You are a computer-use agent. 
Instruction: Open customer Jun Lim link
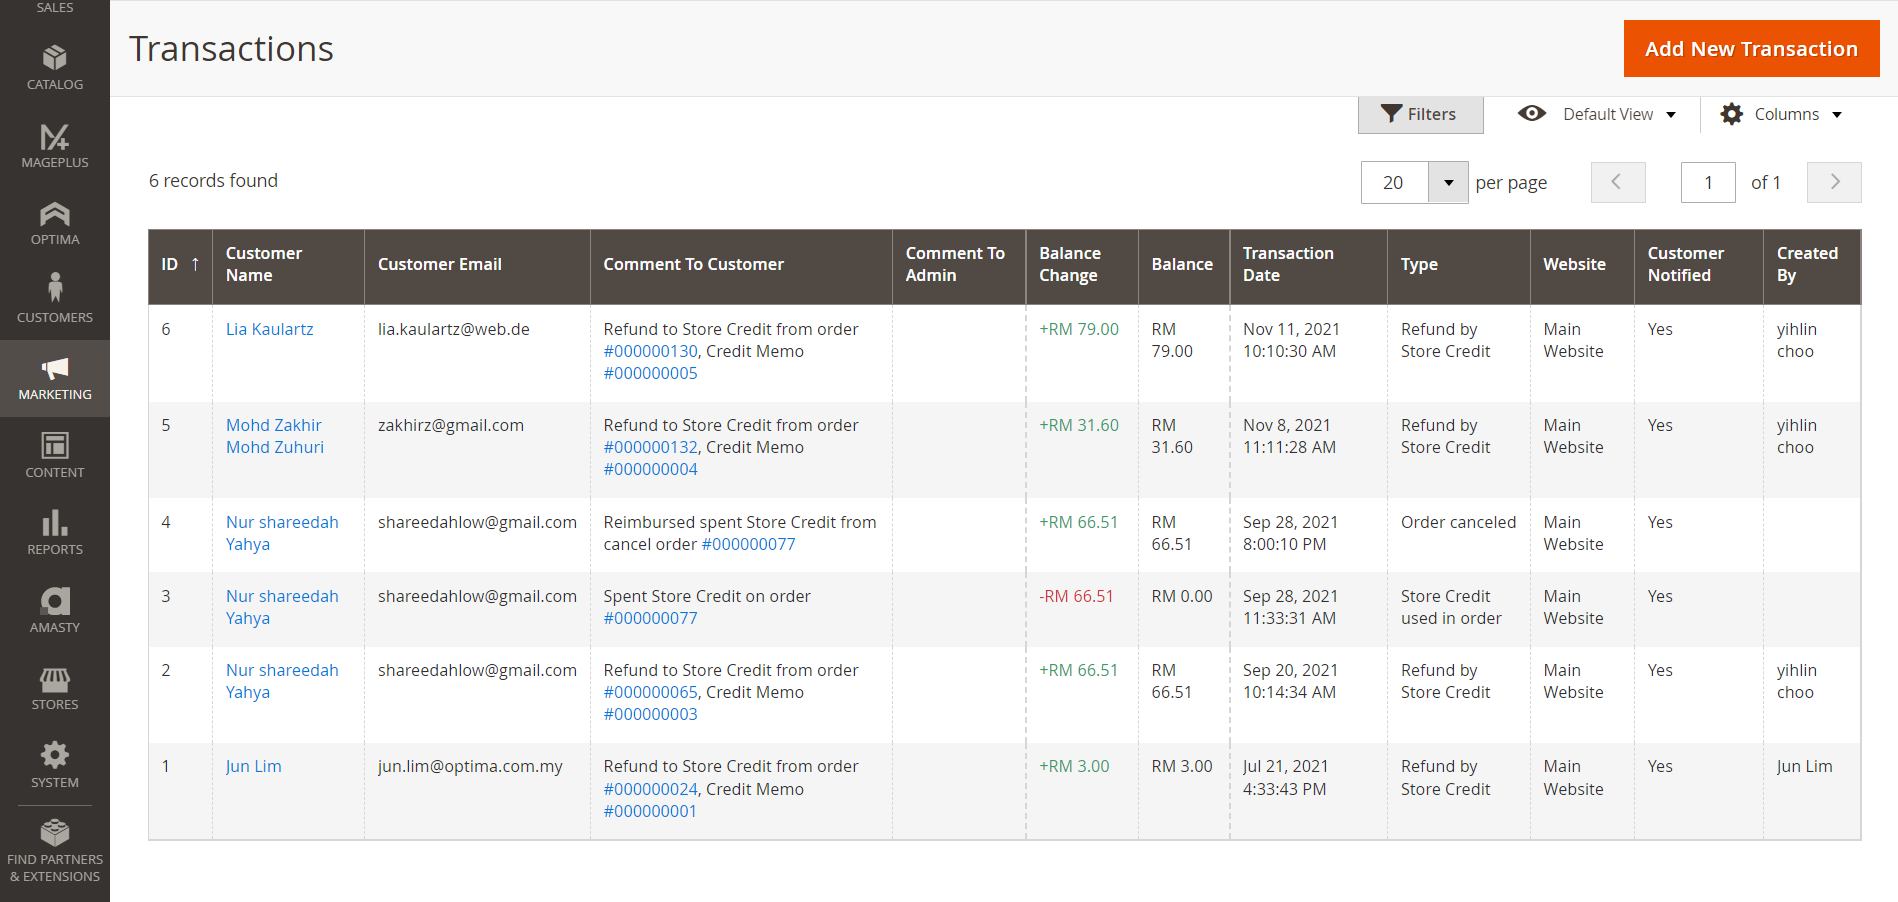tap(253, 766)
